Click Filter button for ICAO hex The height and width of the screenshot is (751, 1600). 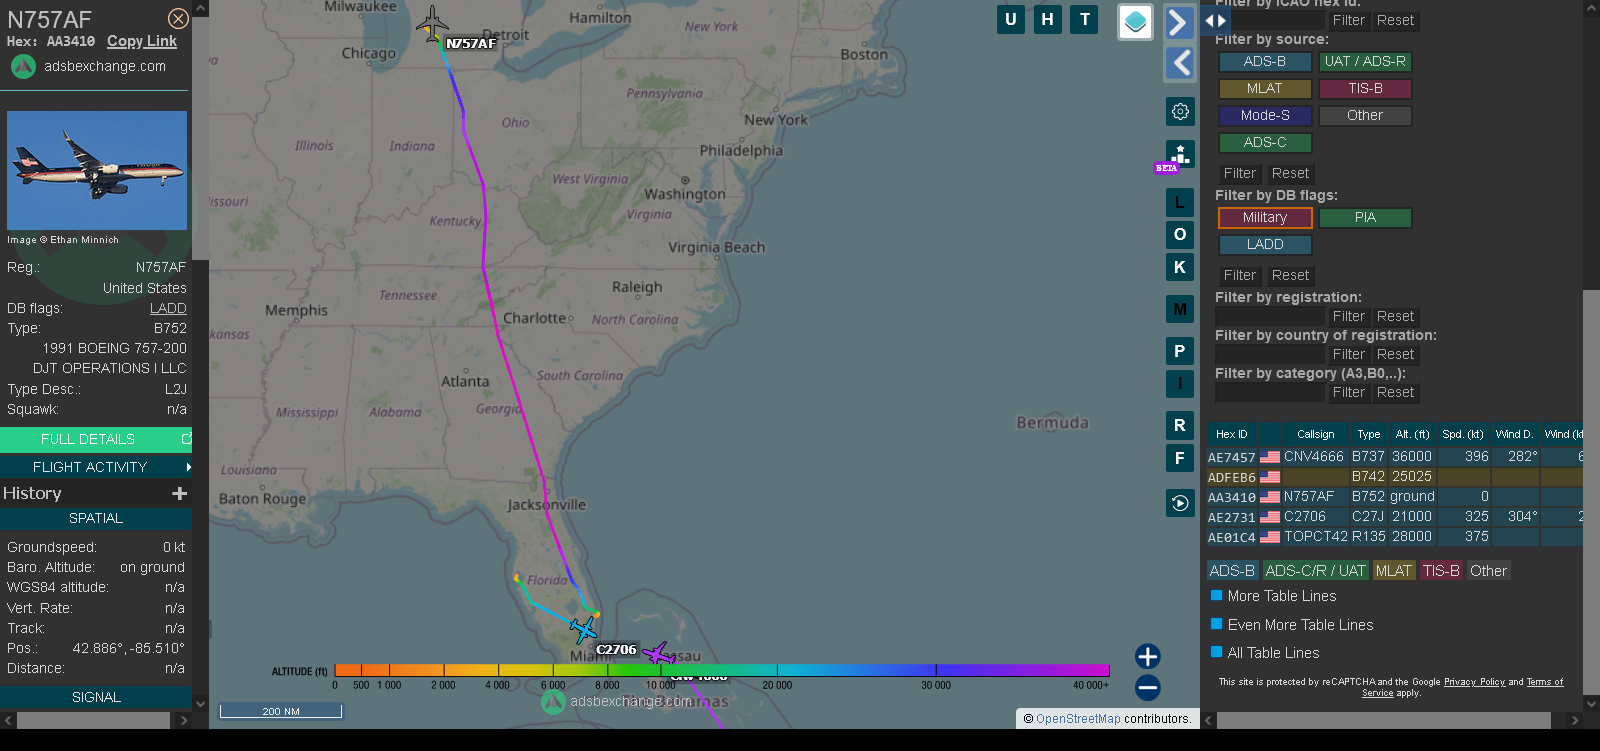point(1348,20)
